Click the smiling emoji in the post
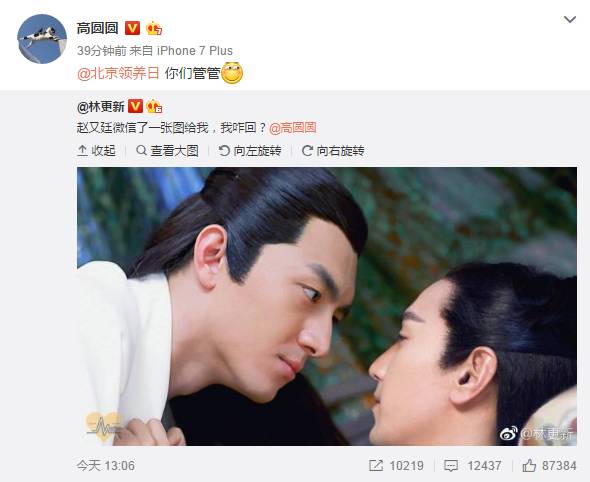This screenshot has height=482, width=590. 232,73
